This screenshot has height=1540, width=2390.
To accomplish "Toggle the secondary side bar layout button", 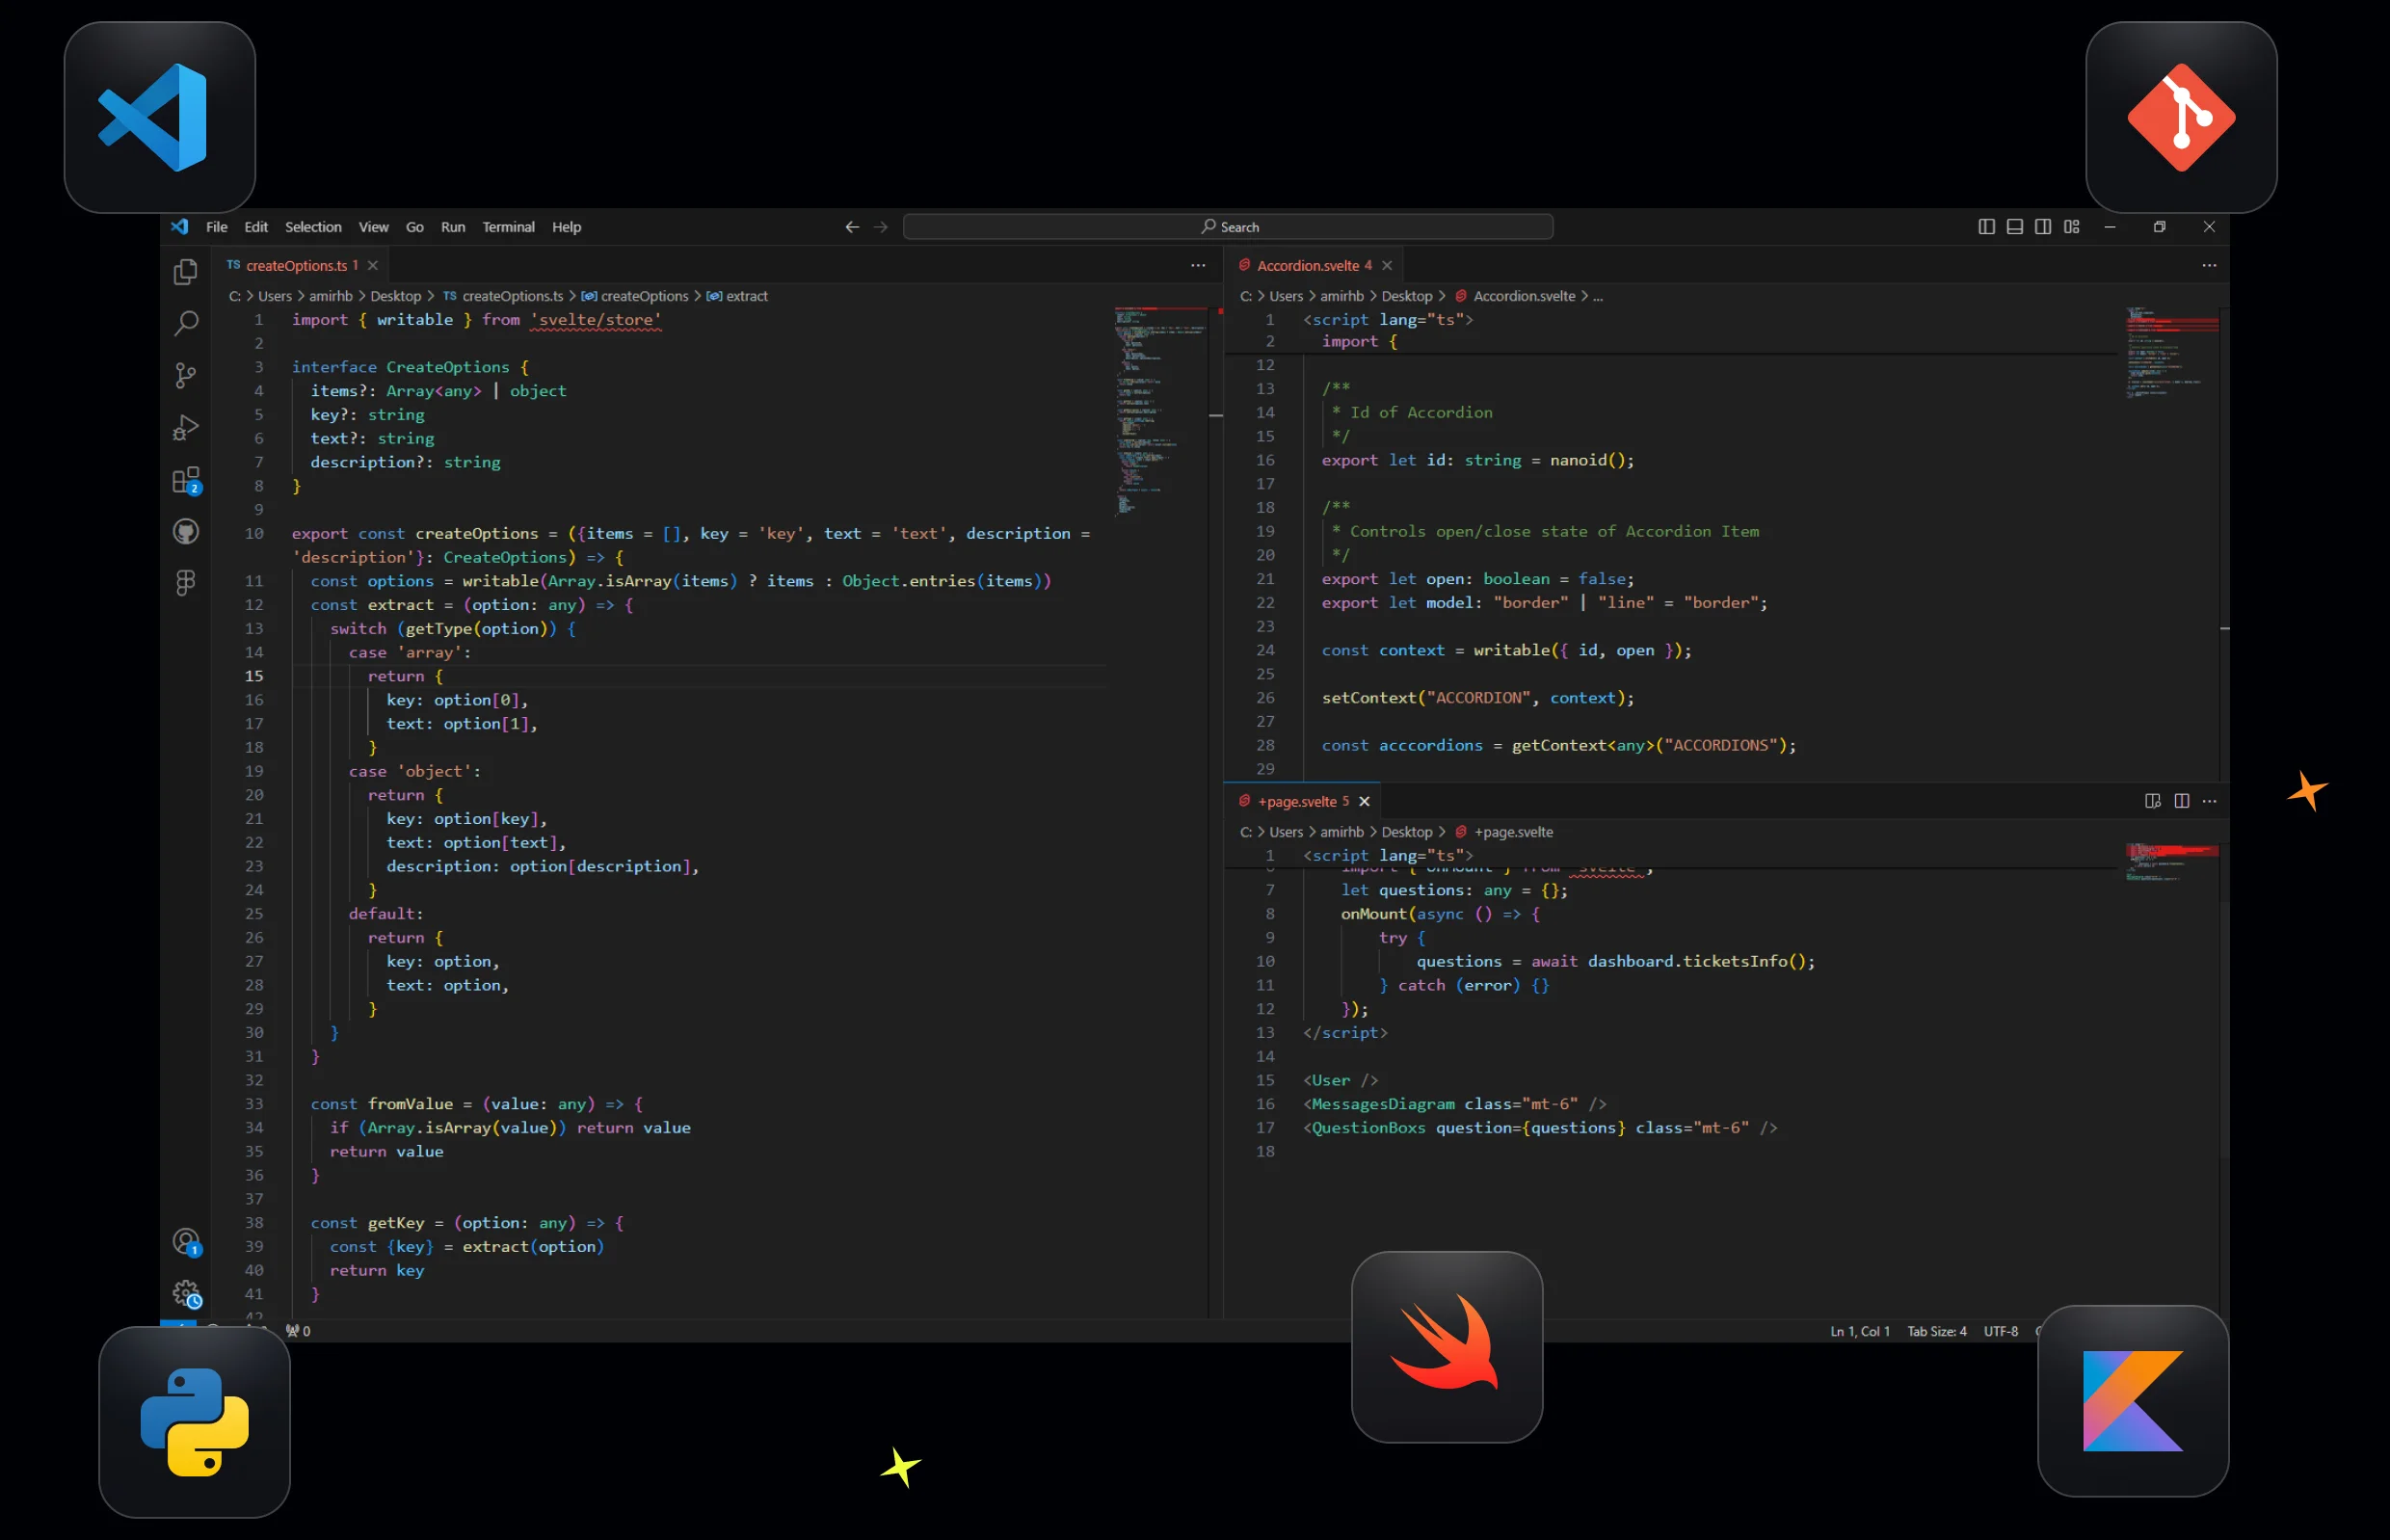I will tap(2042, 227).
